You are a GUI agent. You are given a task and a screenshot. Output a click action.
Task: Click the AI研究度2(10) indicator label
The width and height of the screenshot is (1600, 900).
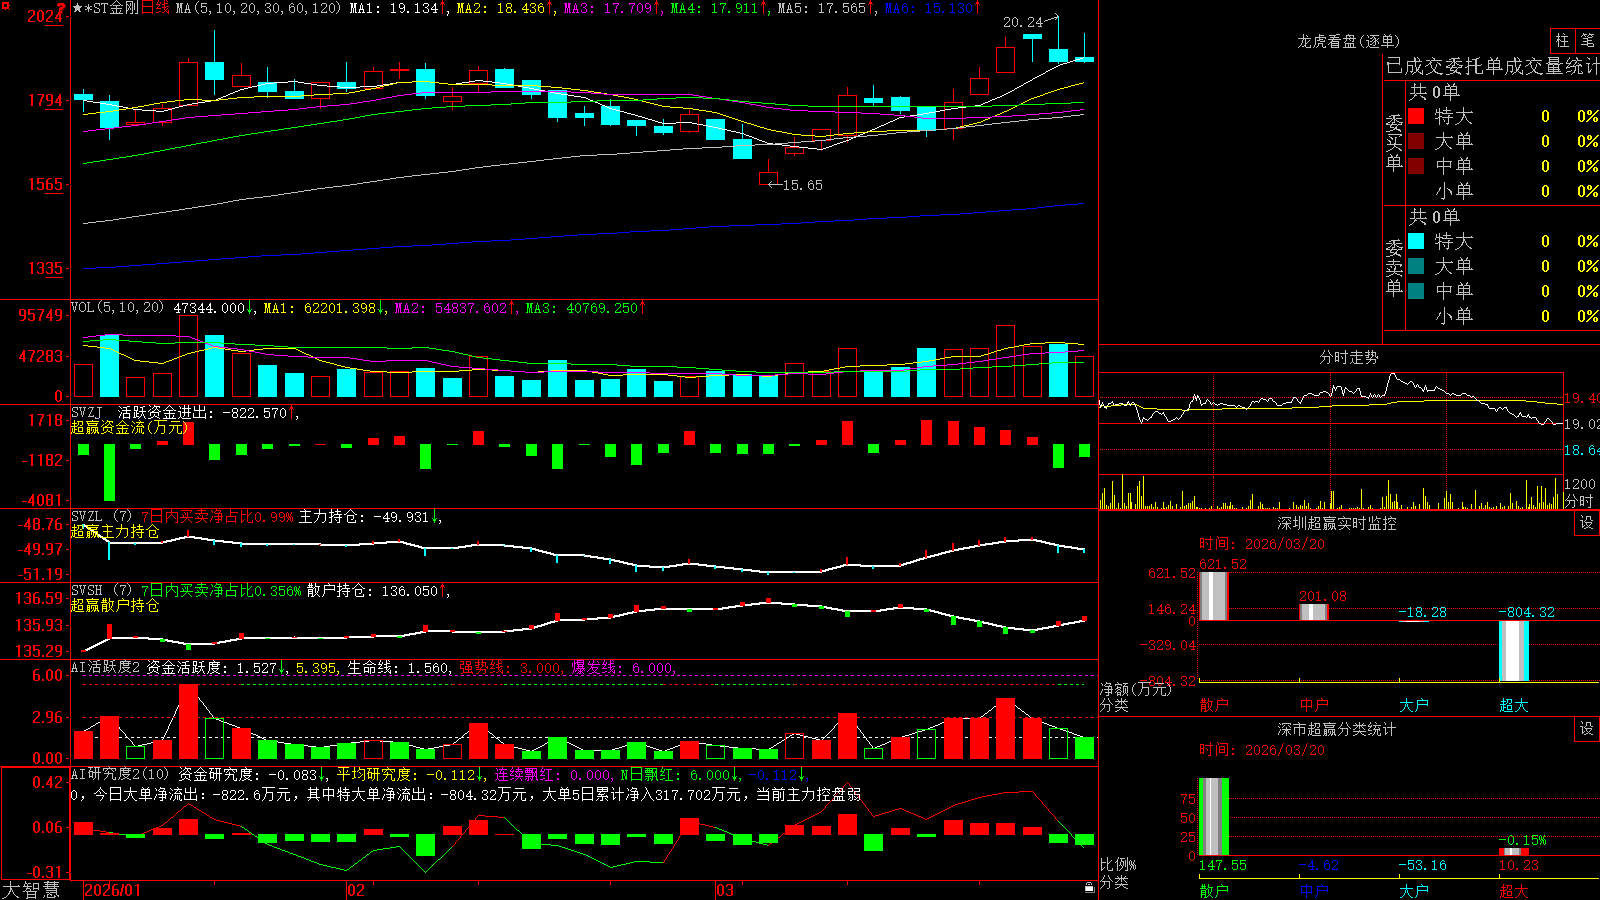(120, 774)
